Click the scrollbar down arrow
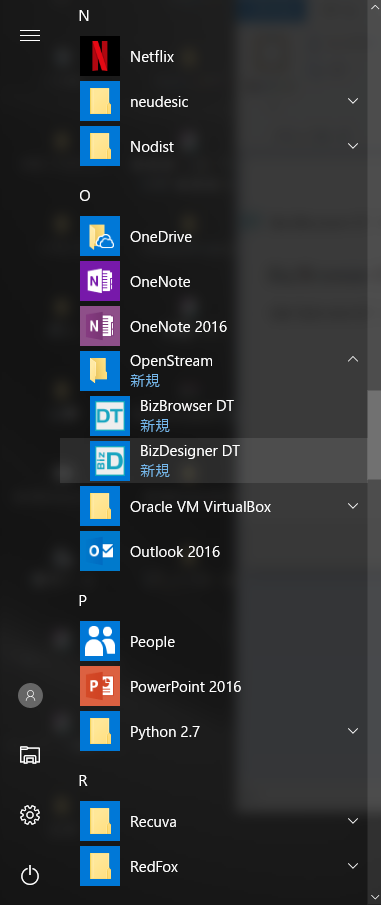Viewport: 381px width, 905px height. pos(375,896)
